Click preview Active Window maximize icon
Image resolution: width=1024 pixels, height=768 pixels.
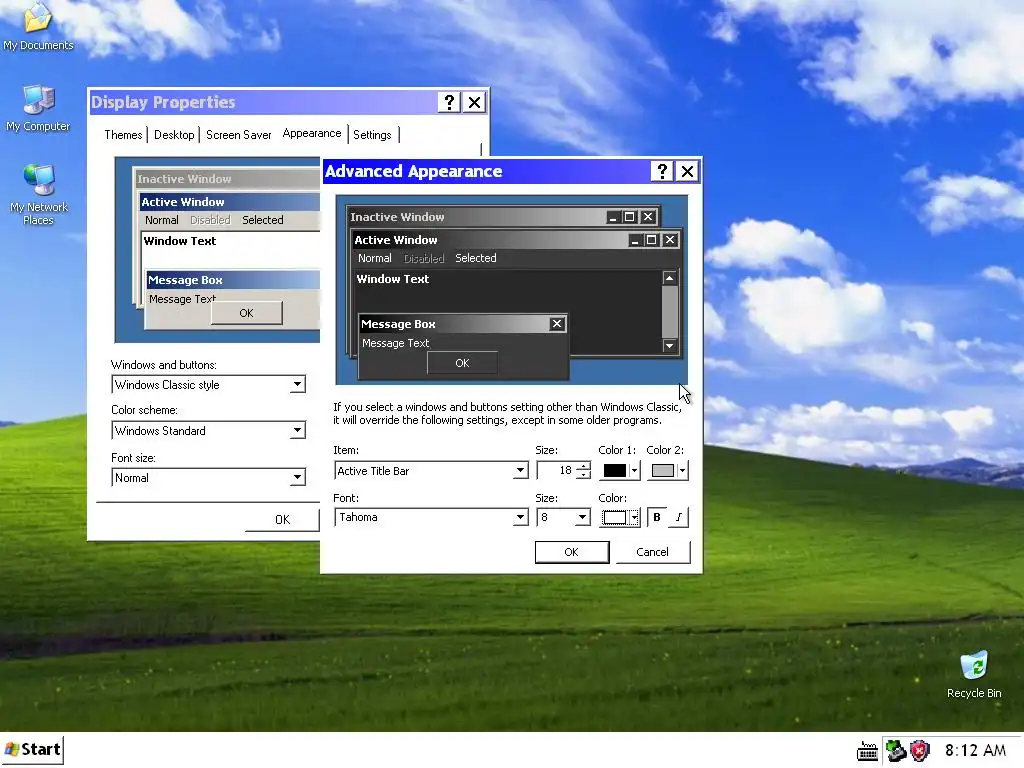(651, 240)
